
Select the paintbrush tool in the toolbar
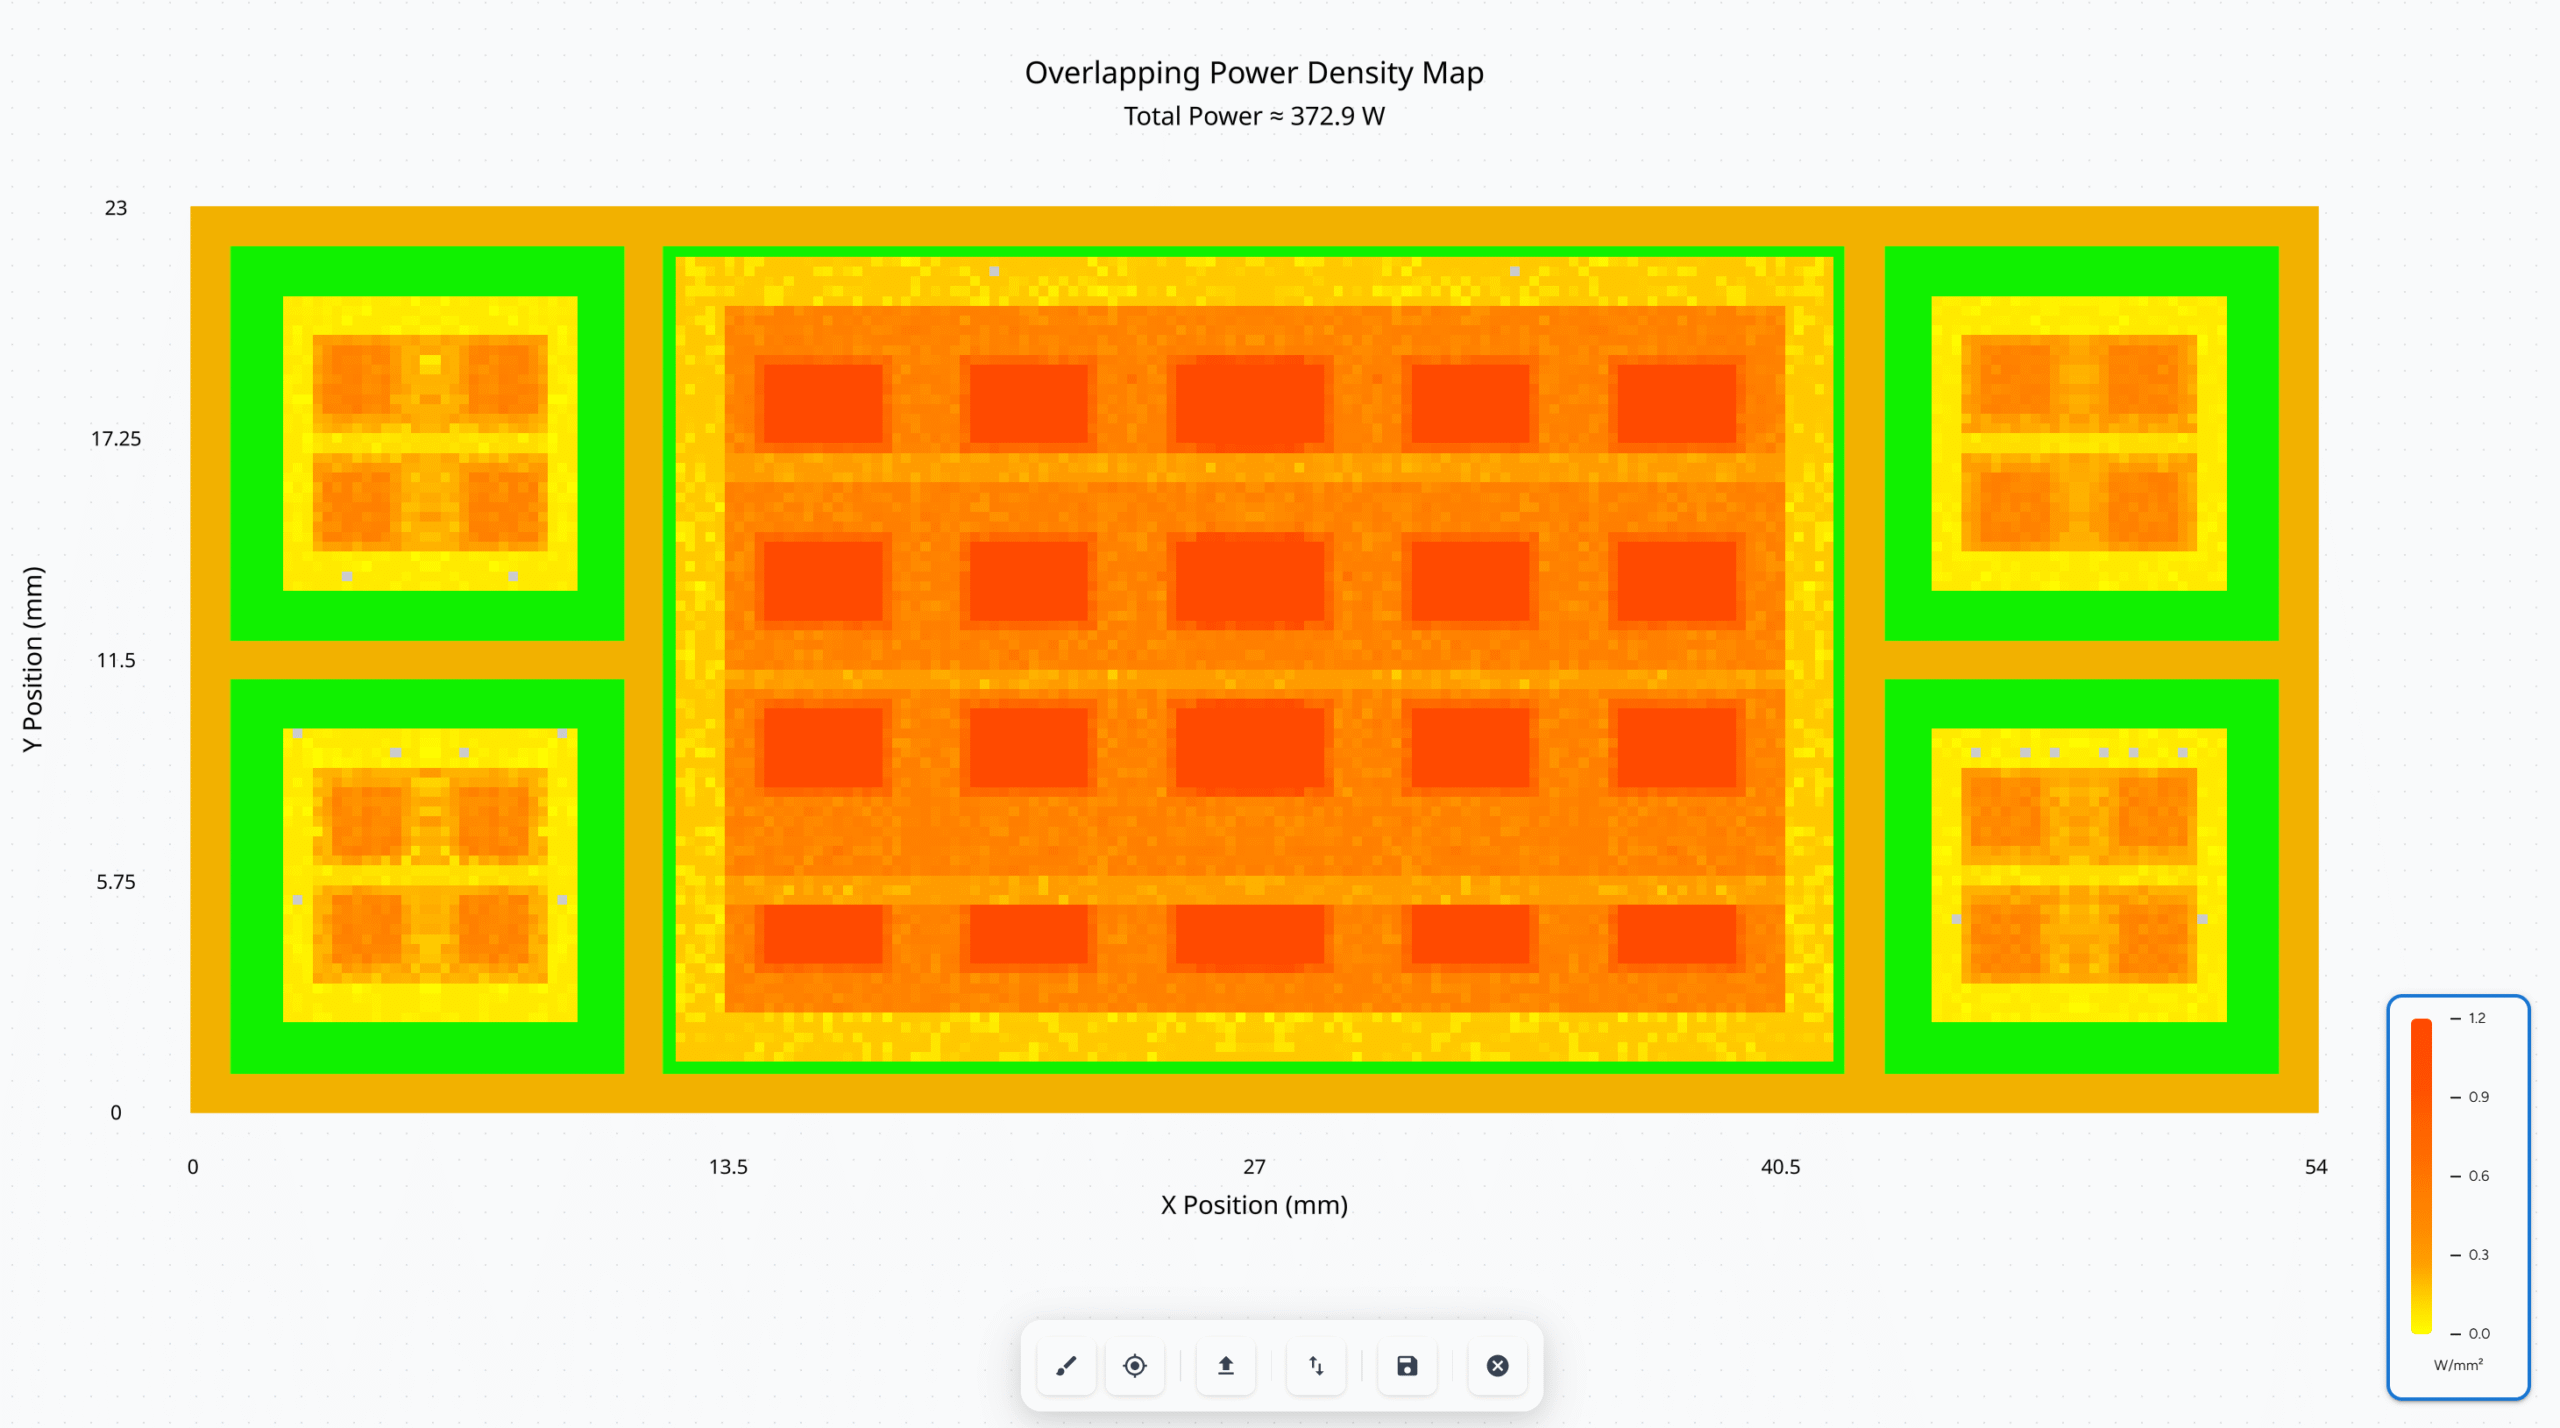point(1066,1366)
